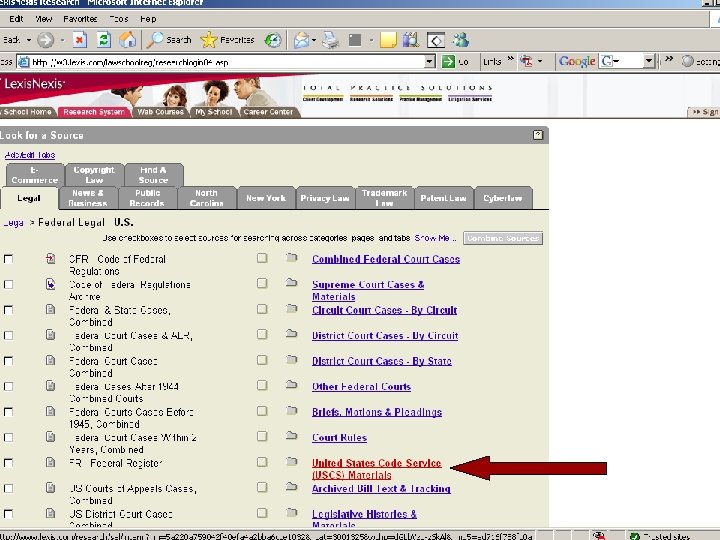This screenshot has width=720, height=540.
Task: Open the Favorites menu
Action: click(x=80, y=19)
